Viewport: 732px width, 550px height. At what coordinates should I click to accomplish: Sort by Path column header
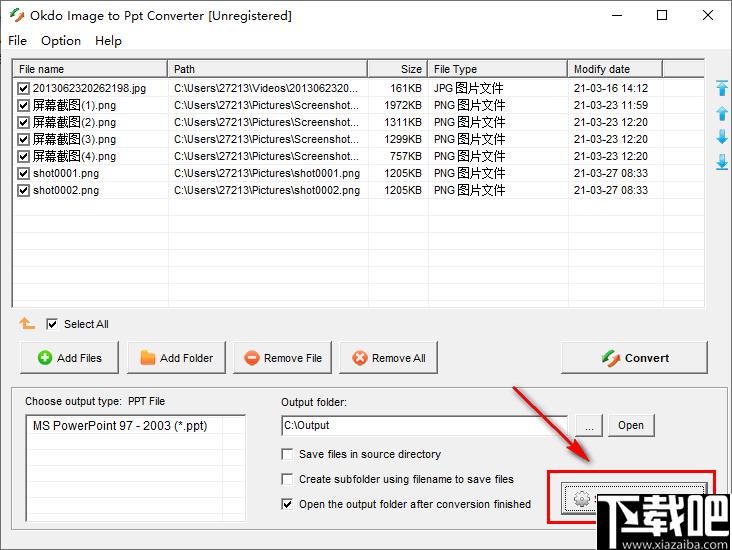tap(267, 69)
